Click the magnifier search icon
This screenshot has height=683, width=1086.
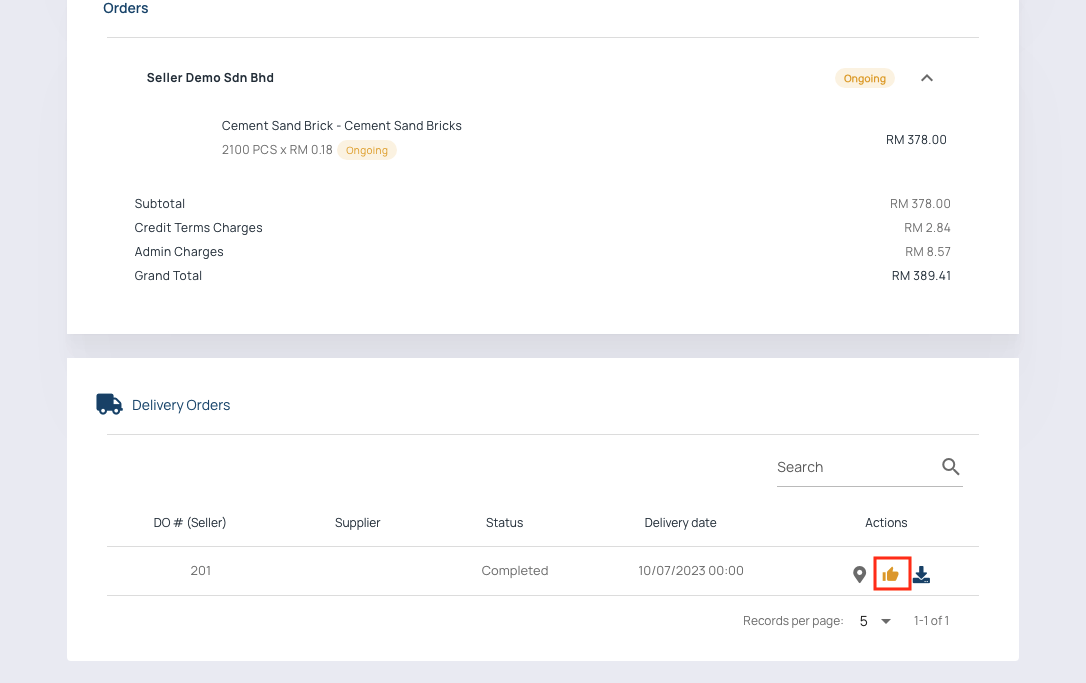coord(950,467)
